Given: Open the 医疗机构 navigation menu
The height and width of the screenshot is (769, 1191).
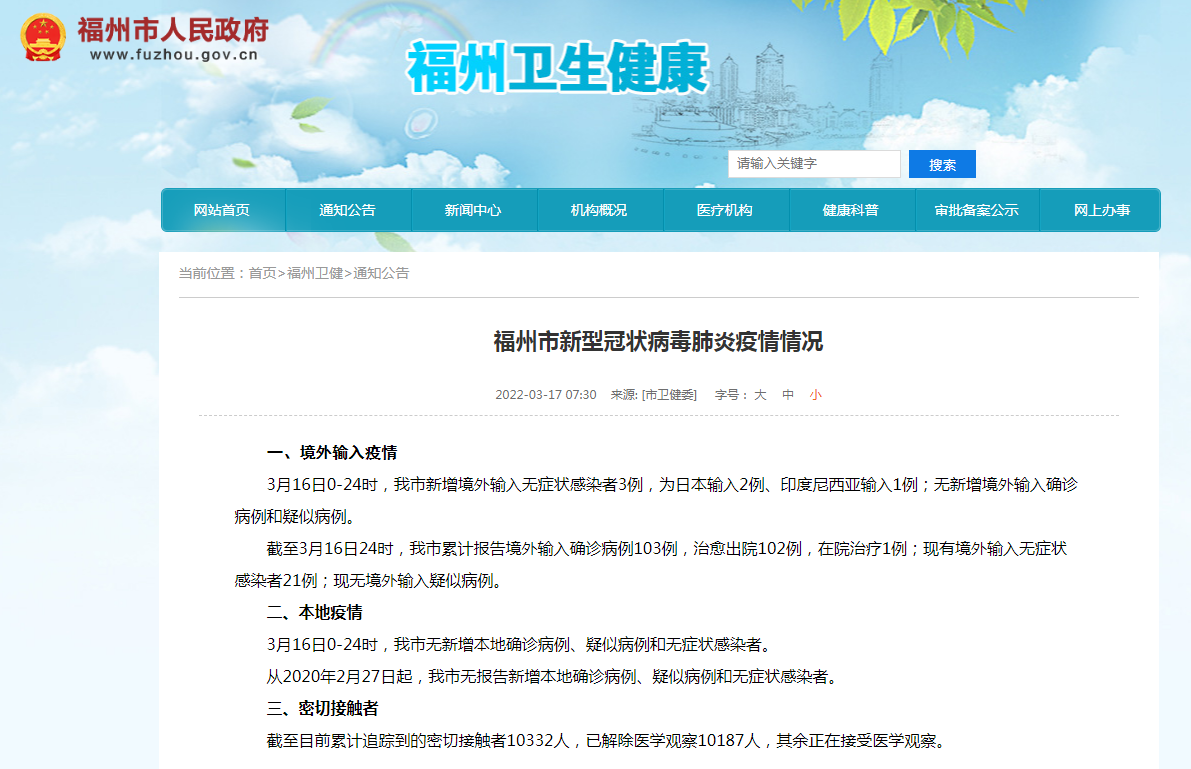Looking at the screenshot, I should 726,210.
